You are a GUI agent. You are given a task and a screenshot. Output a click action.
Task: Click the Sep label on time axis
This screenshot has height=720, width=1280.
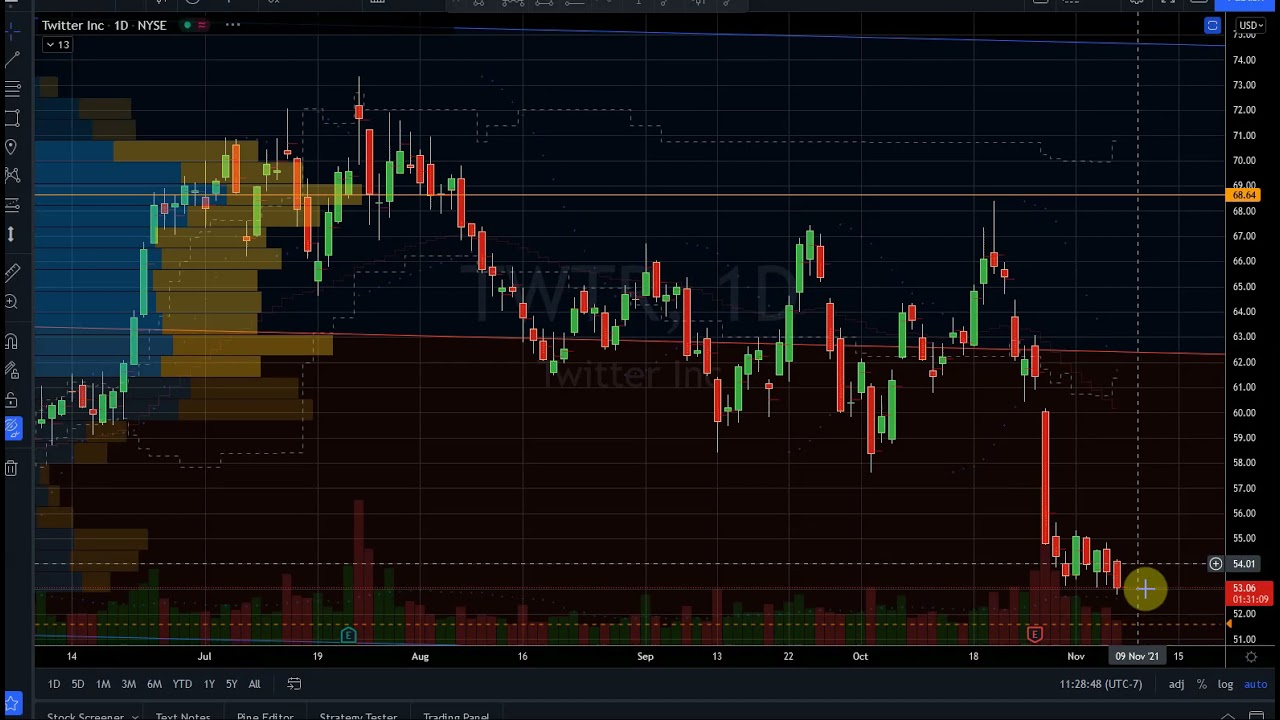click(645, 656)
